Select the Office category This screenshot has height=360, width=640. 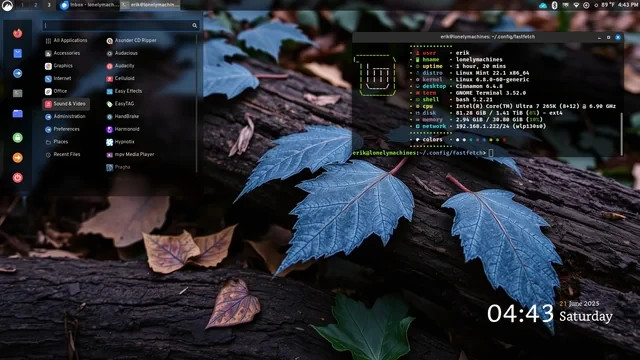pyautogui.click(x=56, y=91)
